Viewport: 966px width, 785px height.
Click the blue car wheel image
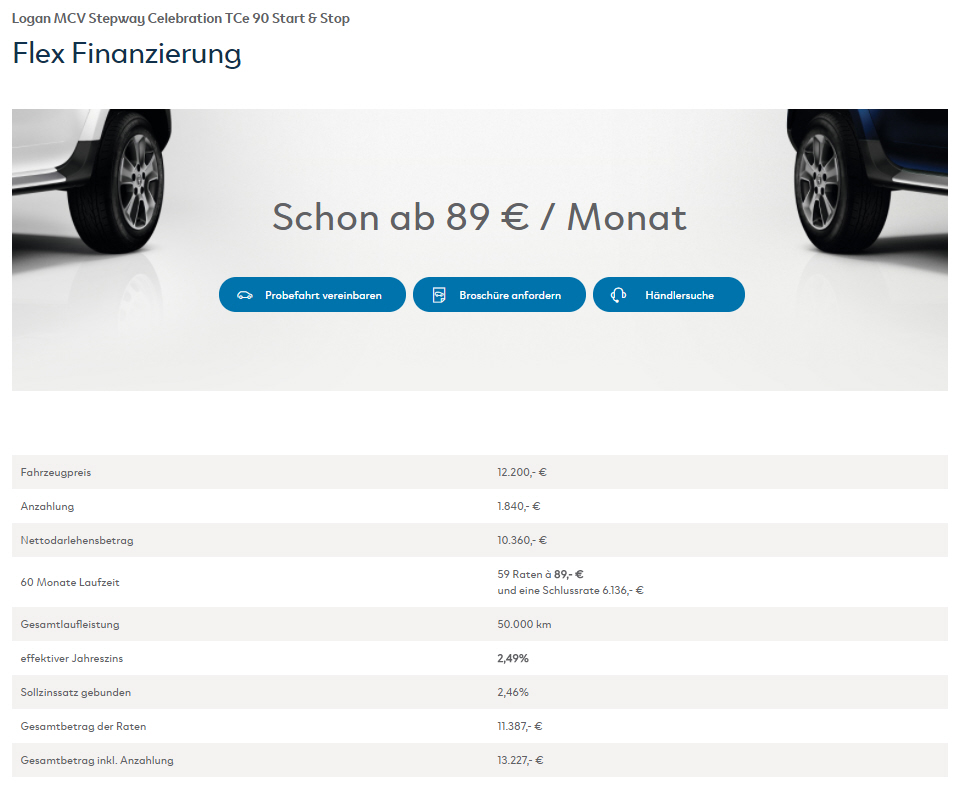867,182
